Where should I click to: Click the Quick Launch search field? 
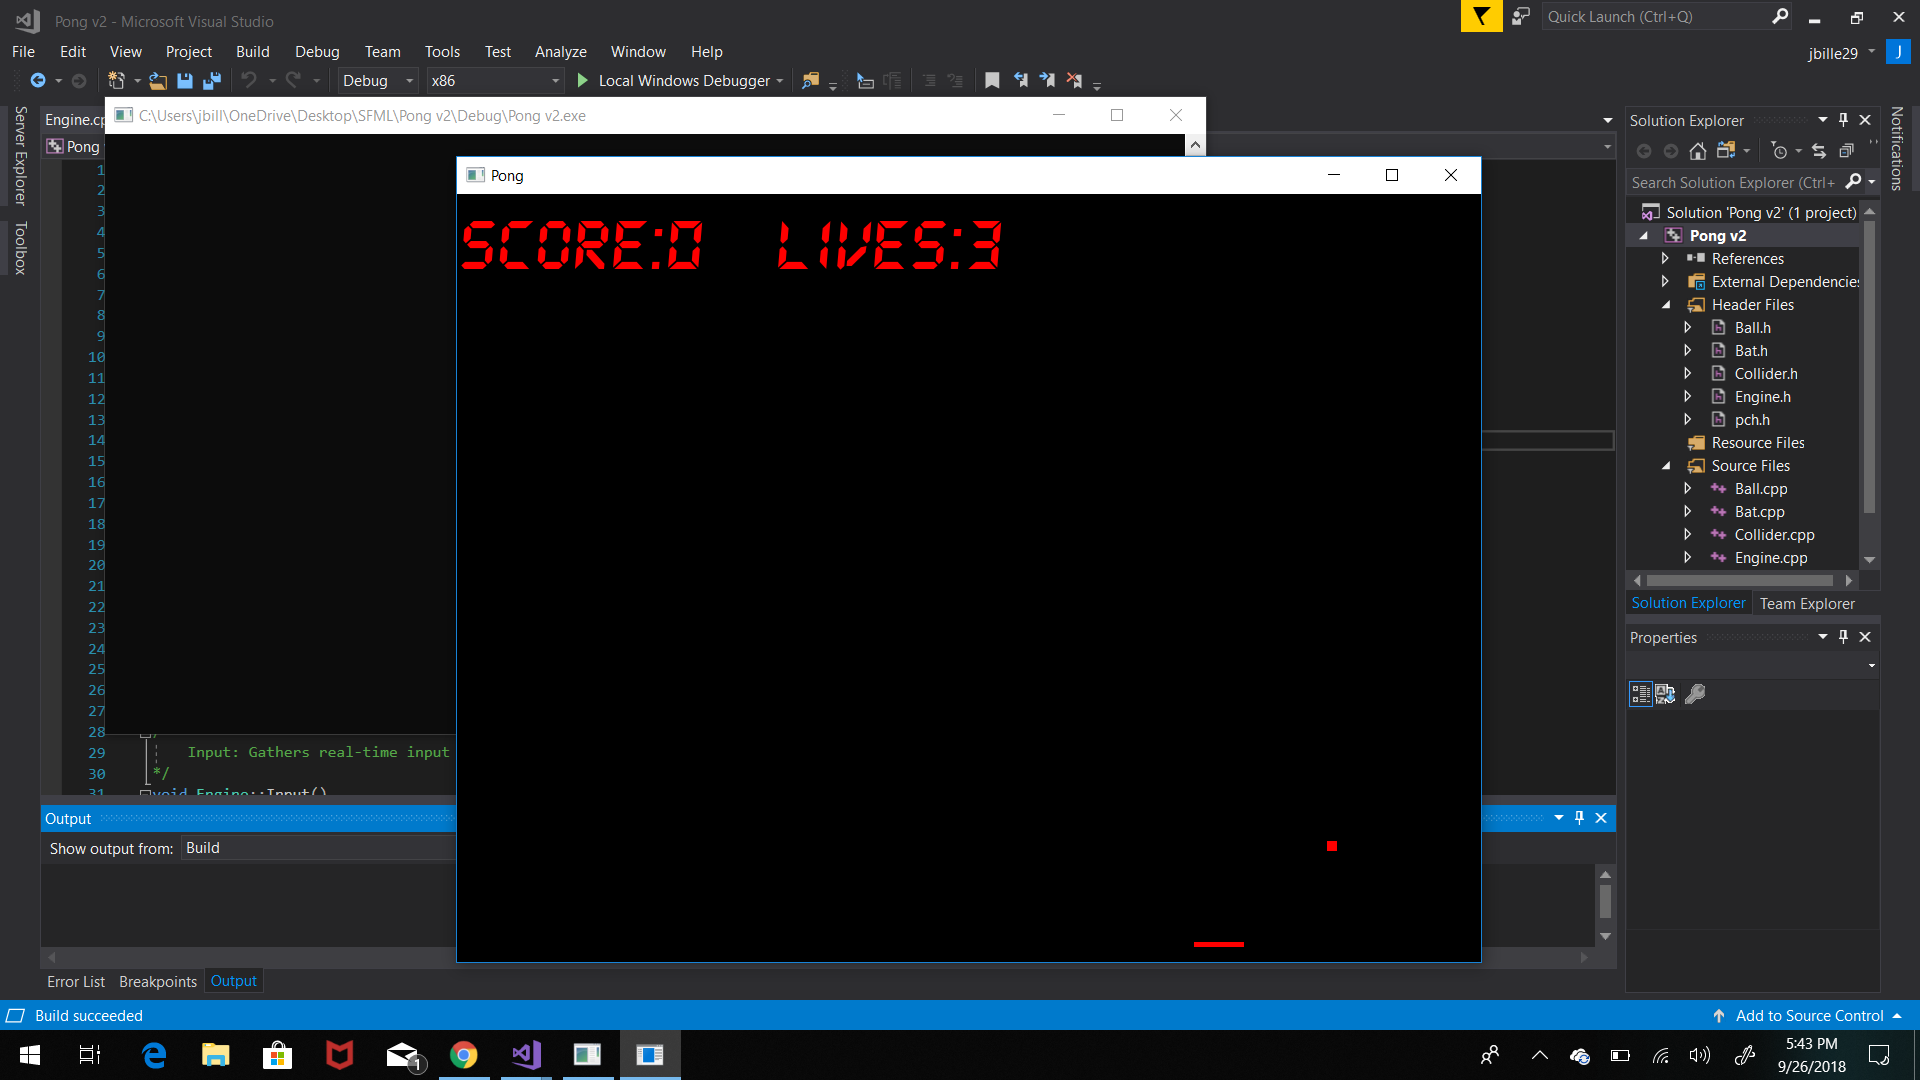coord(1666,17)
